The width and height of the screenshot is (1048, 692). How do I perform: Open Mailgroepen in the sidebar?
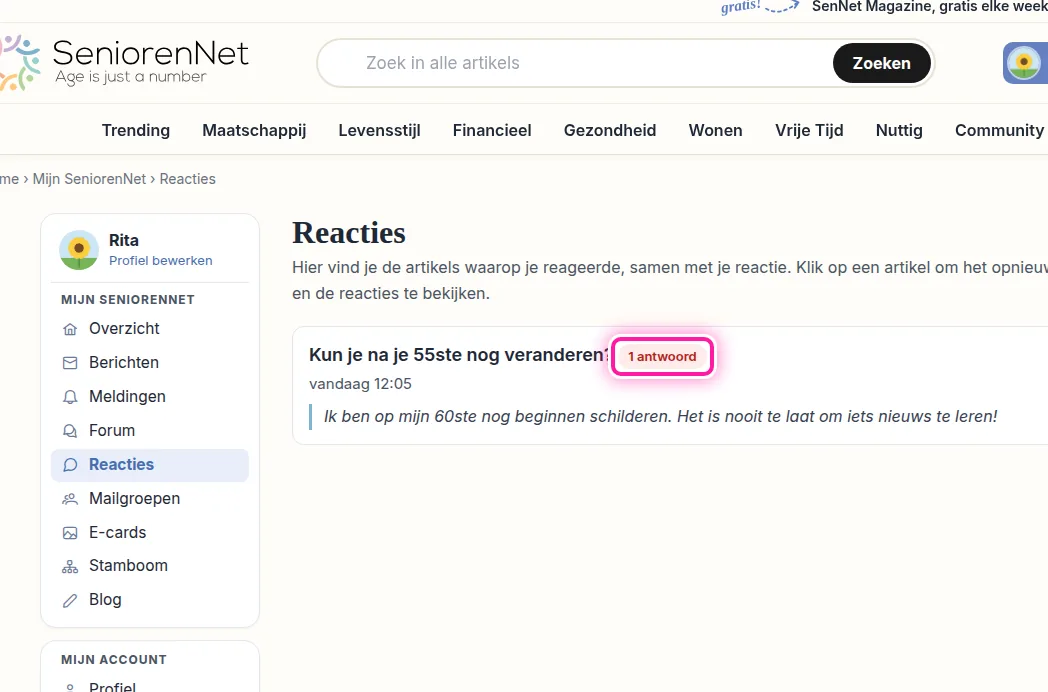click(150, 499)
